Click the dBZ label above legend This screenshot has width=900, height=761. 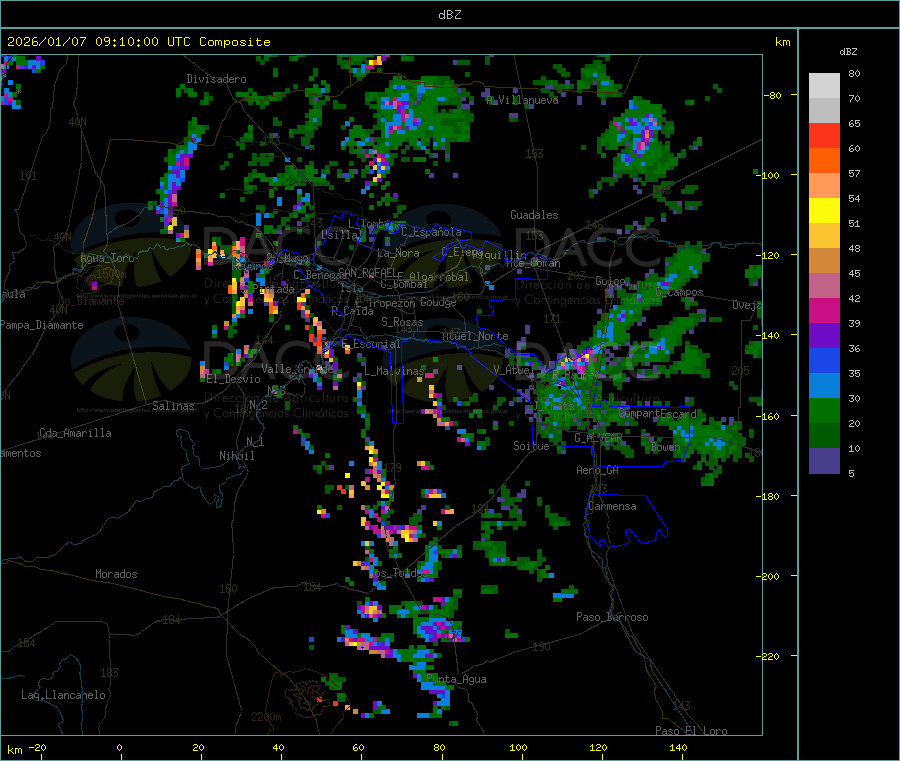(848, 52)
